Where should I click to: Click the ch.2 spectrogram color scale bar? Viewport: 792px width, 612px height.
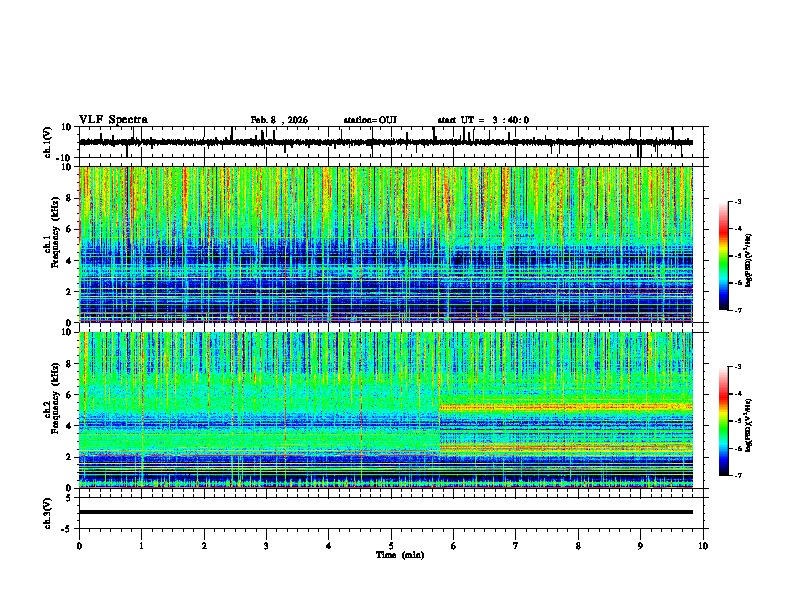click(x=724, y=421)
